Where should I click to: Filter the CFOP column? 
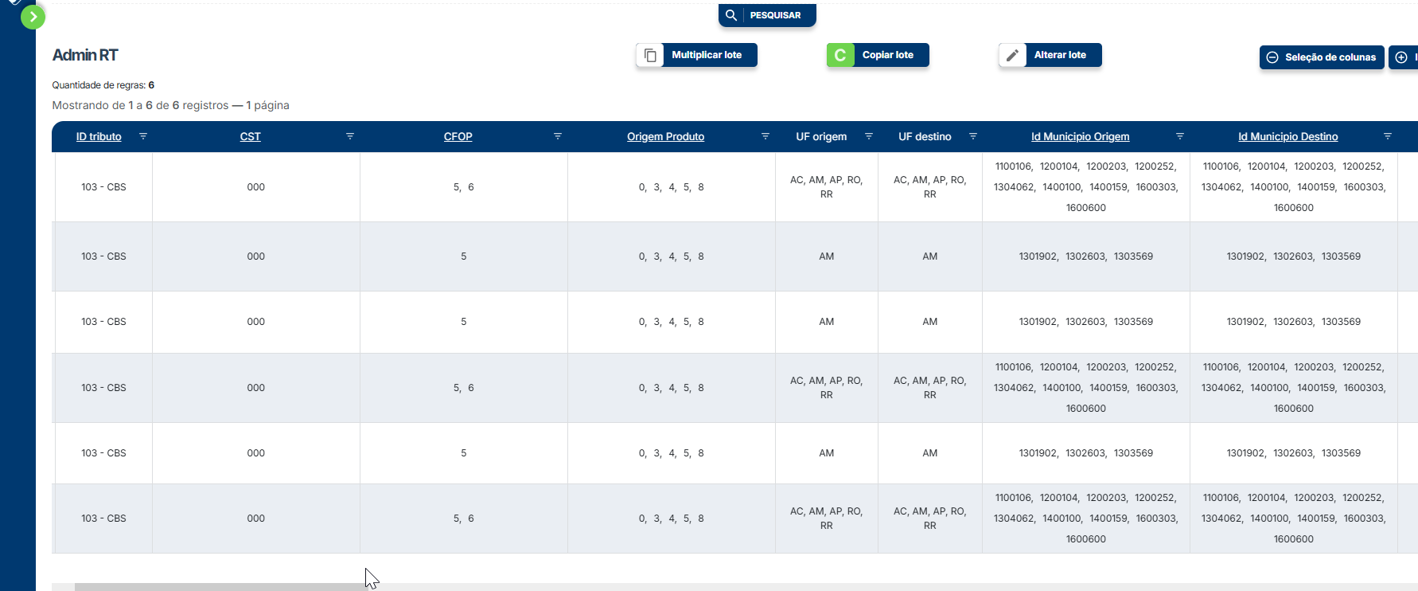click(558, 136)
